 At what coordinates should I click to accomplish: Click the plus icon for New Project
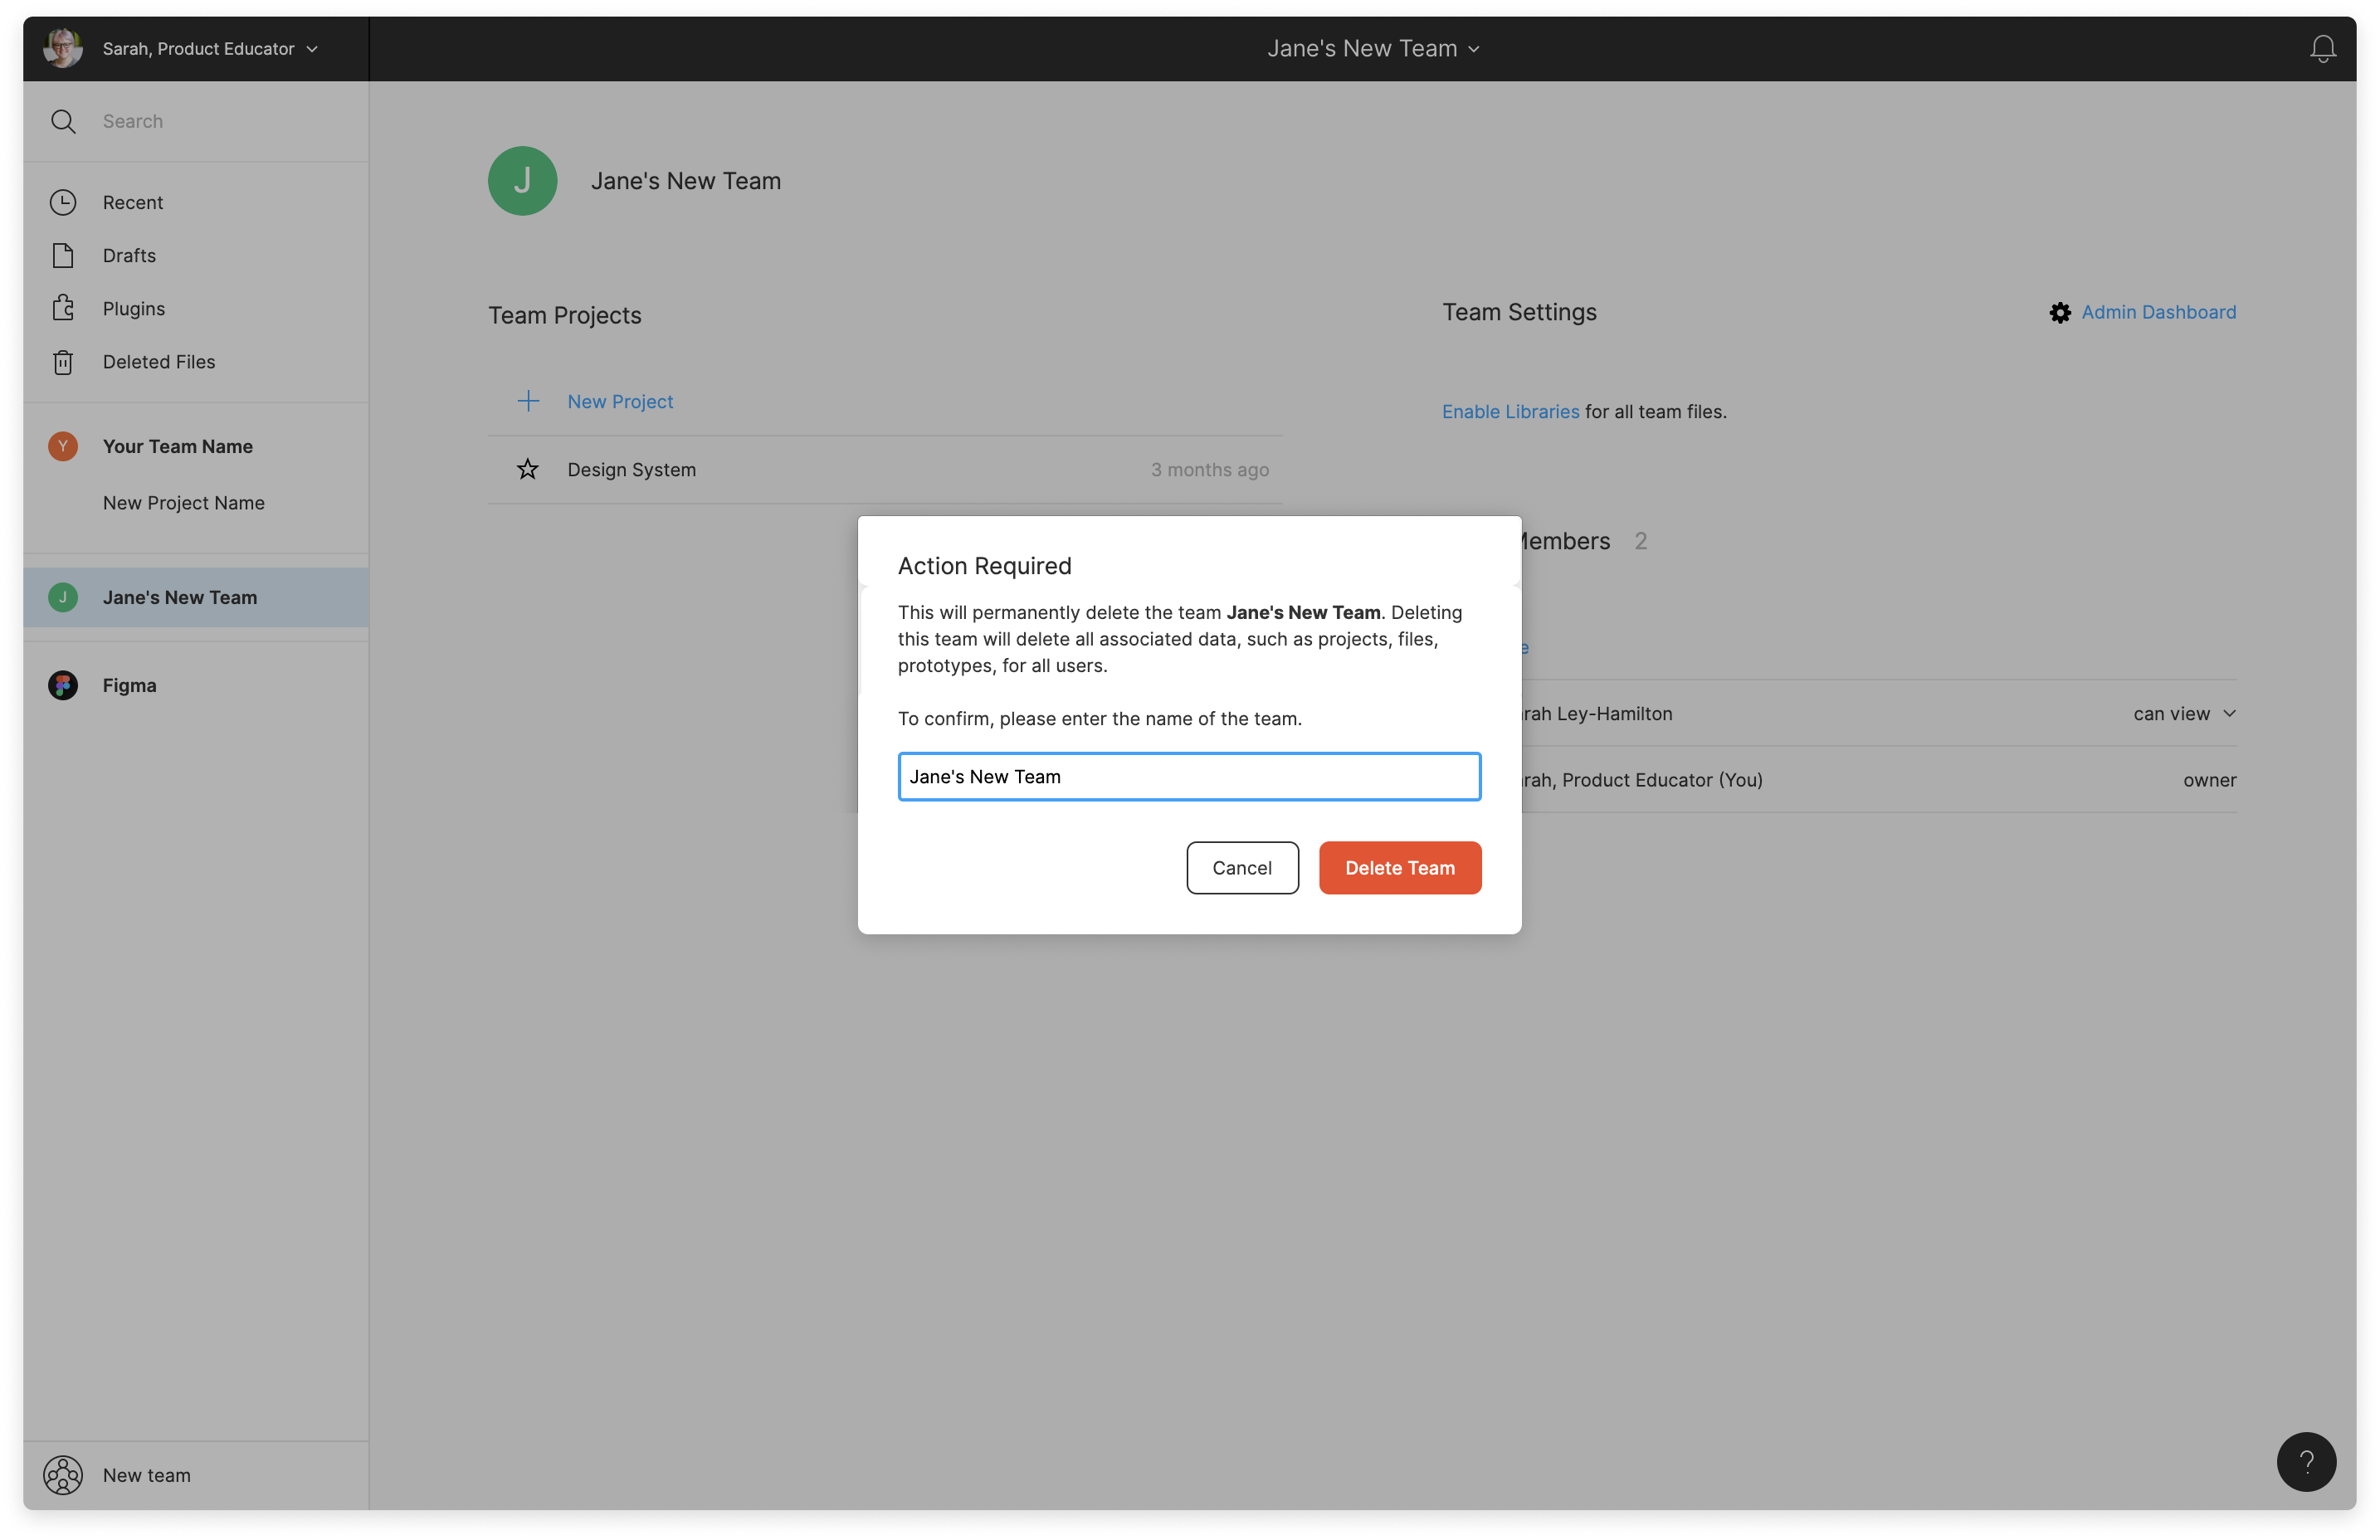(x=528, y=401)
